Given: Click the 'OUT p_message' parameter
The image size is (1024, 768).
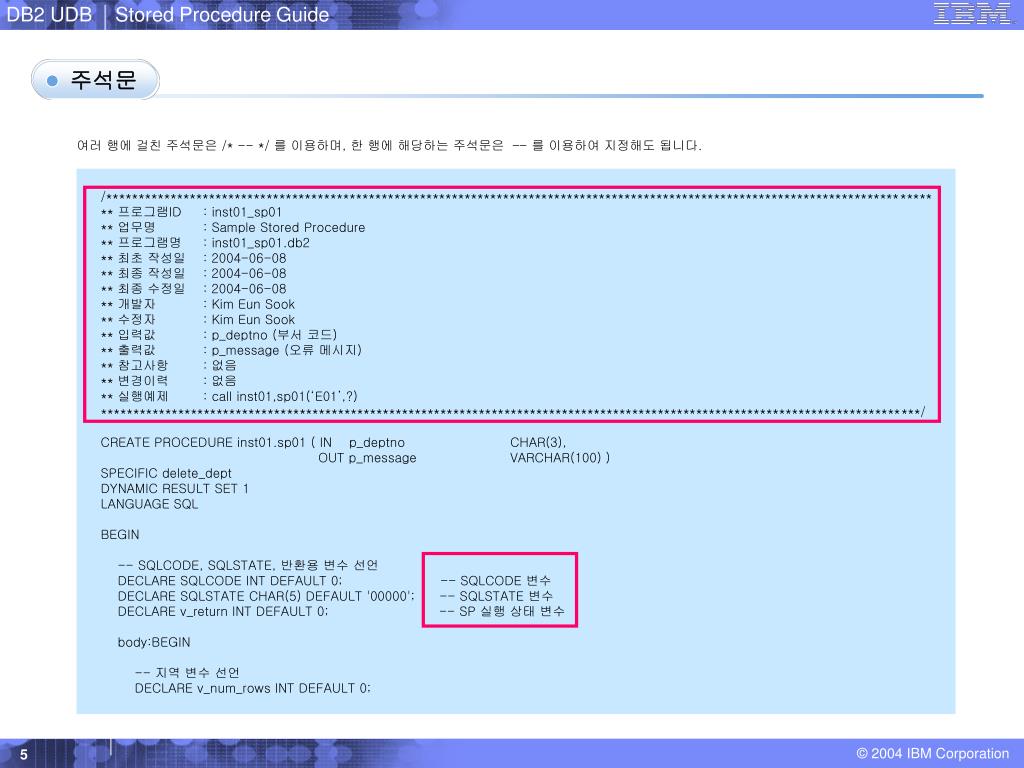Looking at the screenshot, I should (367, 458).
